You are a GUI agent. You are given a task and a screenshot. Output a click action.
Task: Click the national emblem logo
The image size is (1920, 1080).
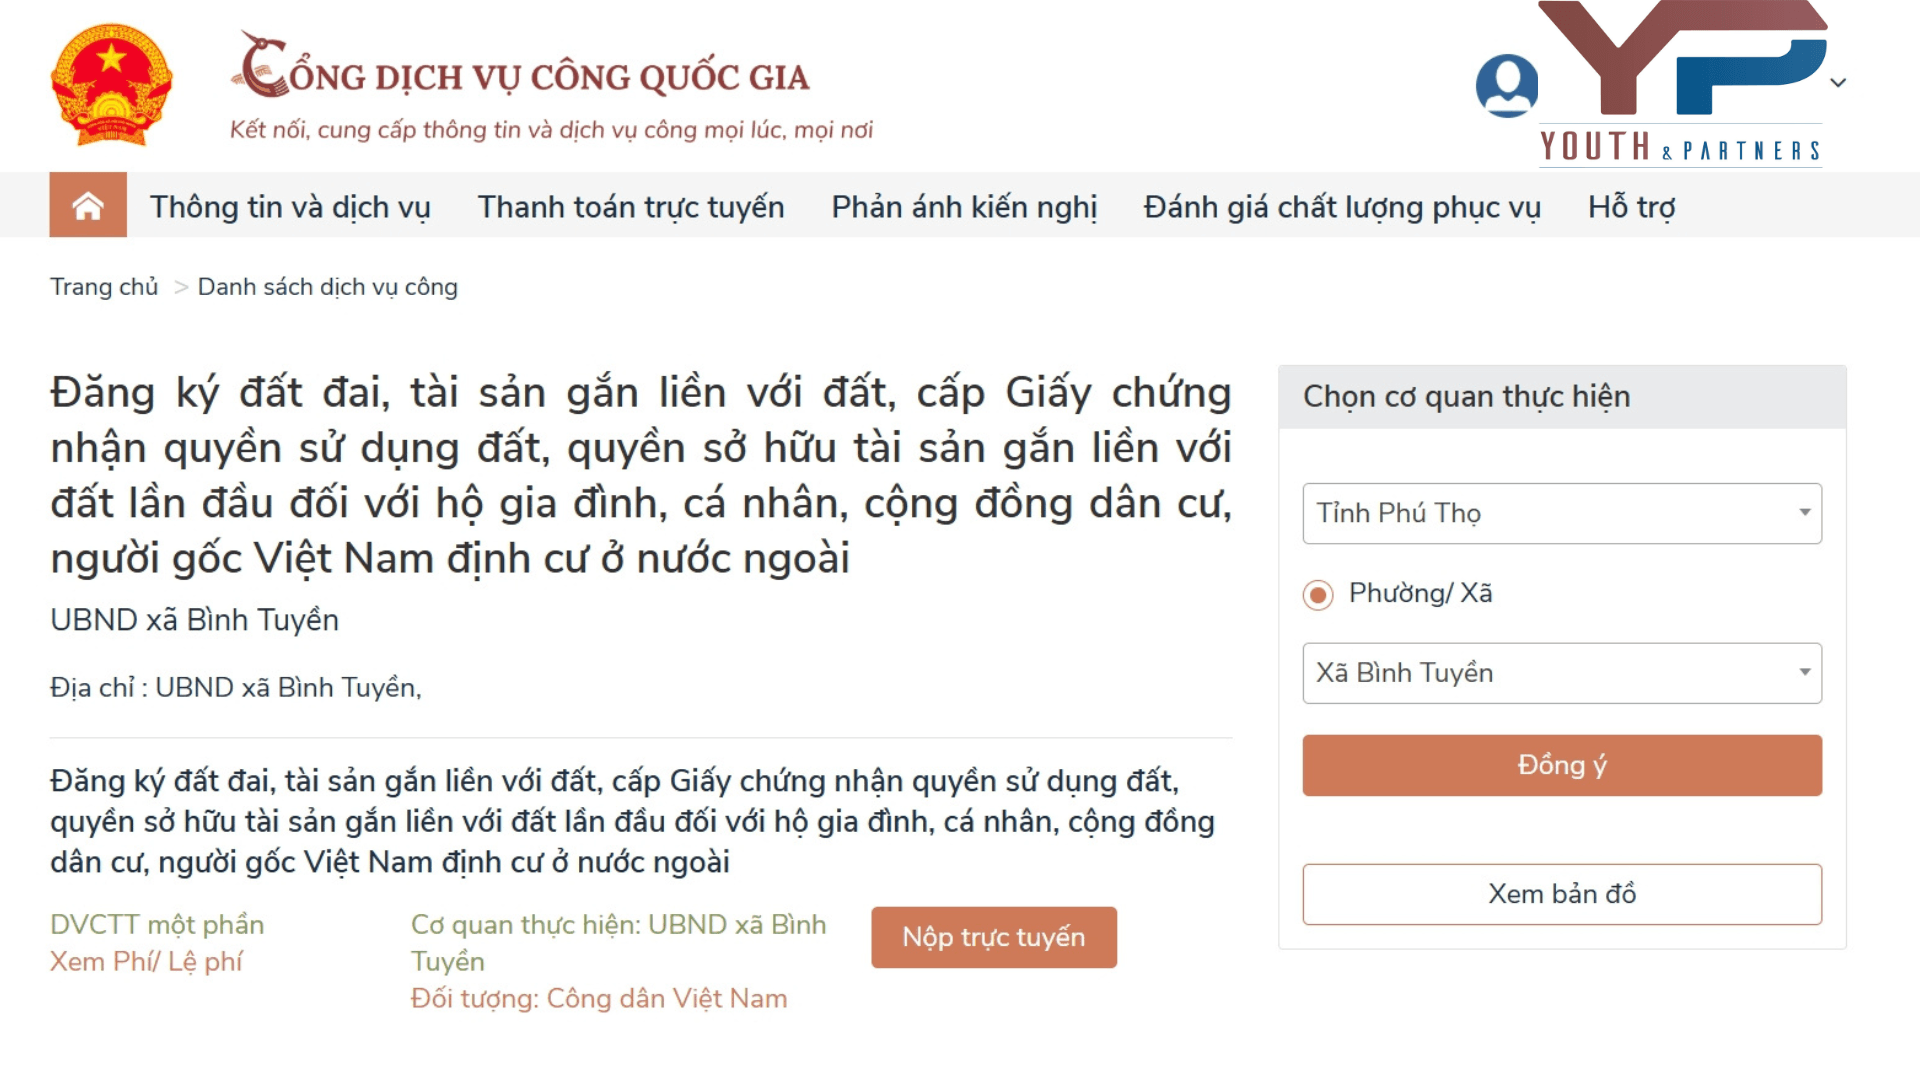click(110, 86)
